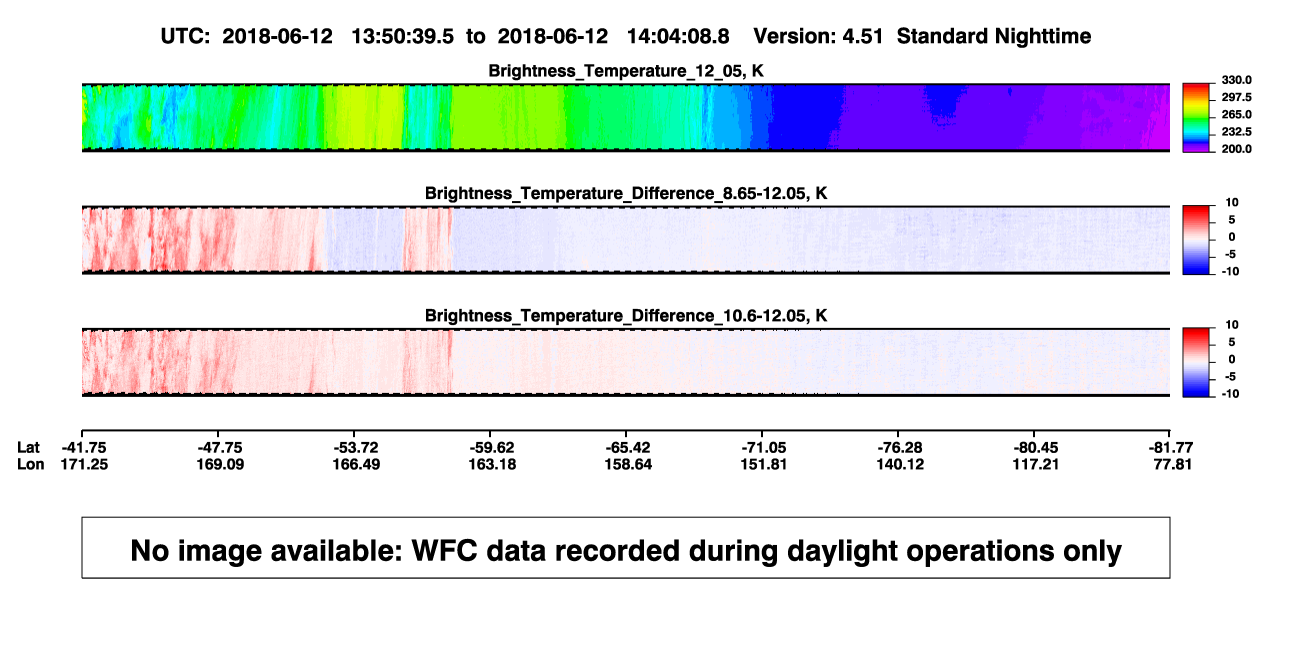Click latitude tick value -81.77
Viewport: 1300px width, 667px height.
(x=1169, y=446)
